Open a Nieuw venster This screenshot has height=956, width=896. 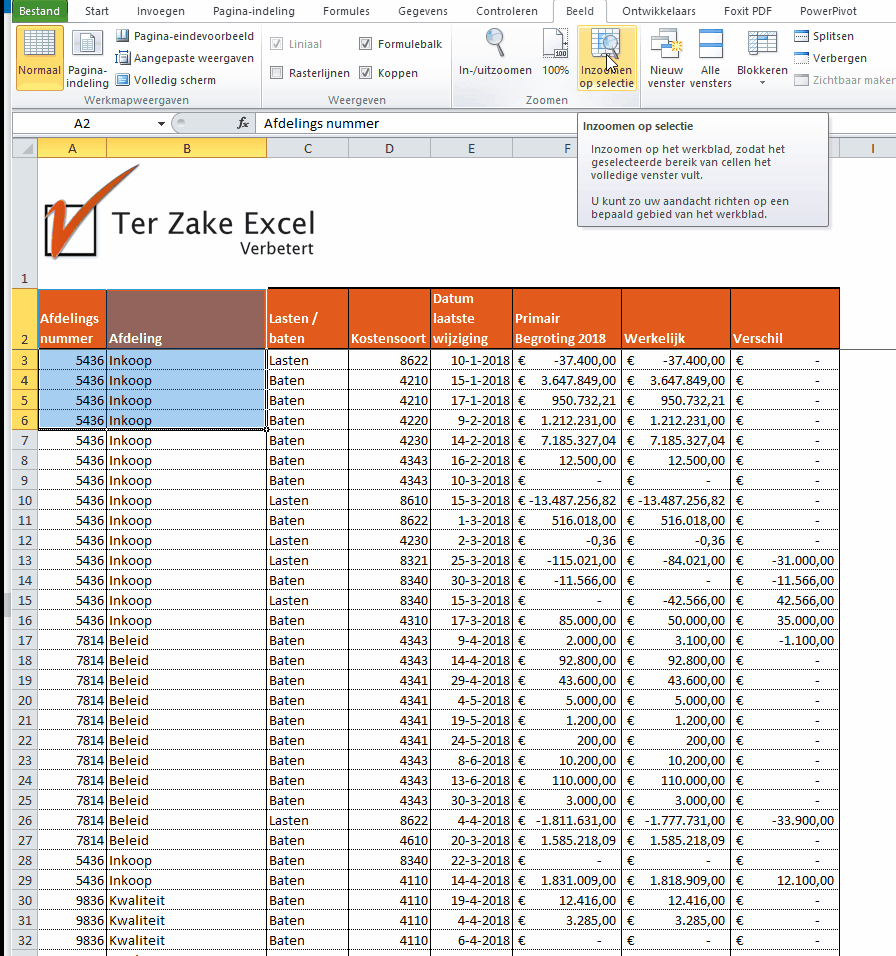pyautogui.click(x=666, y=58)
